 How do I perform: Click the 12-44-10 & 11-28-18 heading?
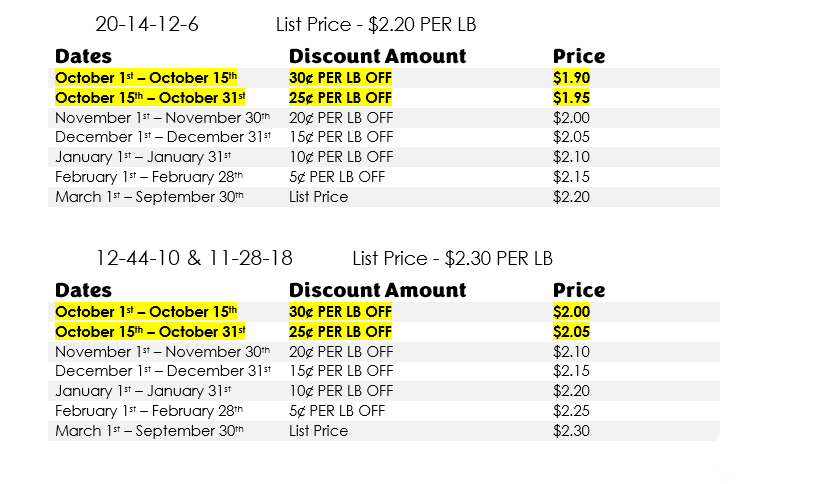[x=194, y=258]
